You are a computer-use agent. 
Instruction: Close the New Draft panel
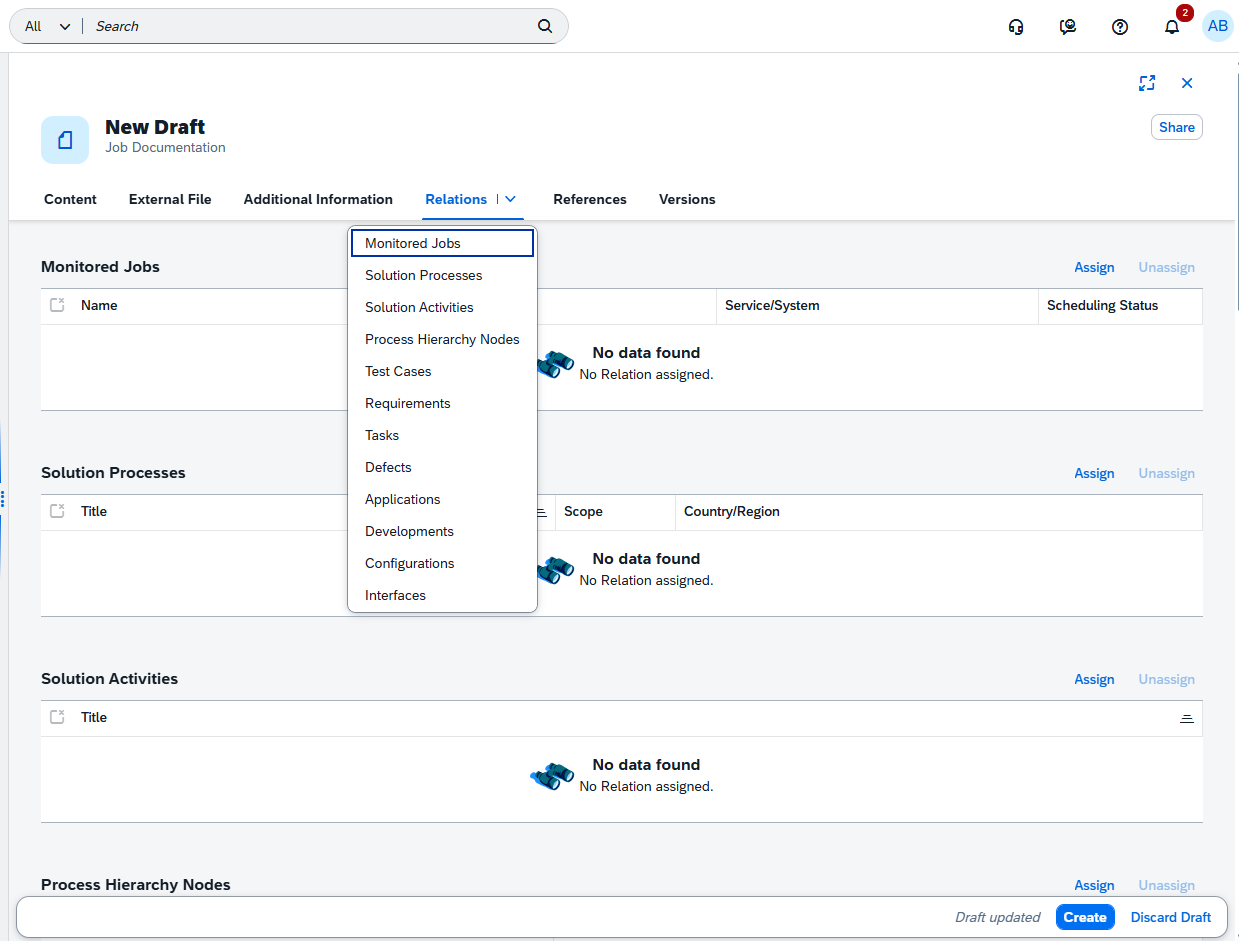point(1187,83)
